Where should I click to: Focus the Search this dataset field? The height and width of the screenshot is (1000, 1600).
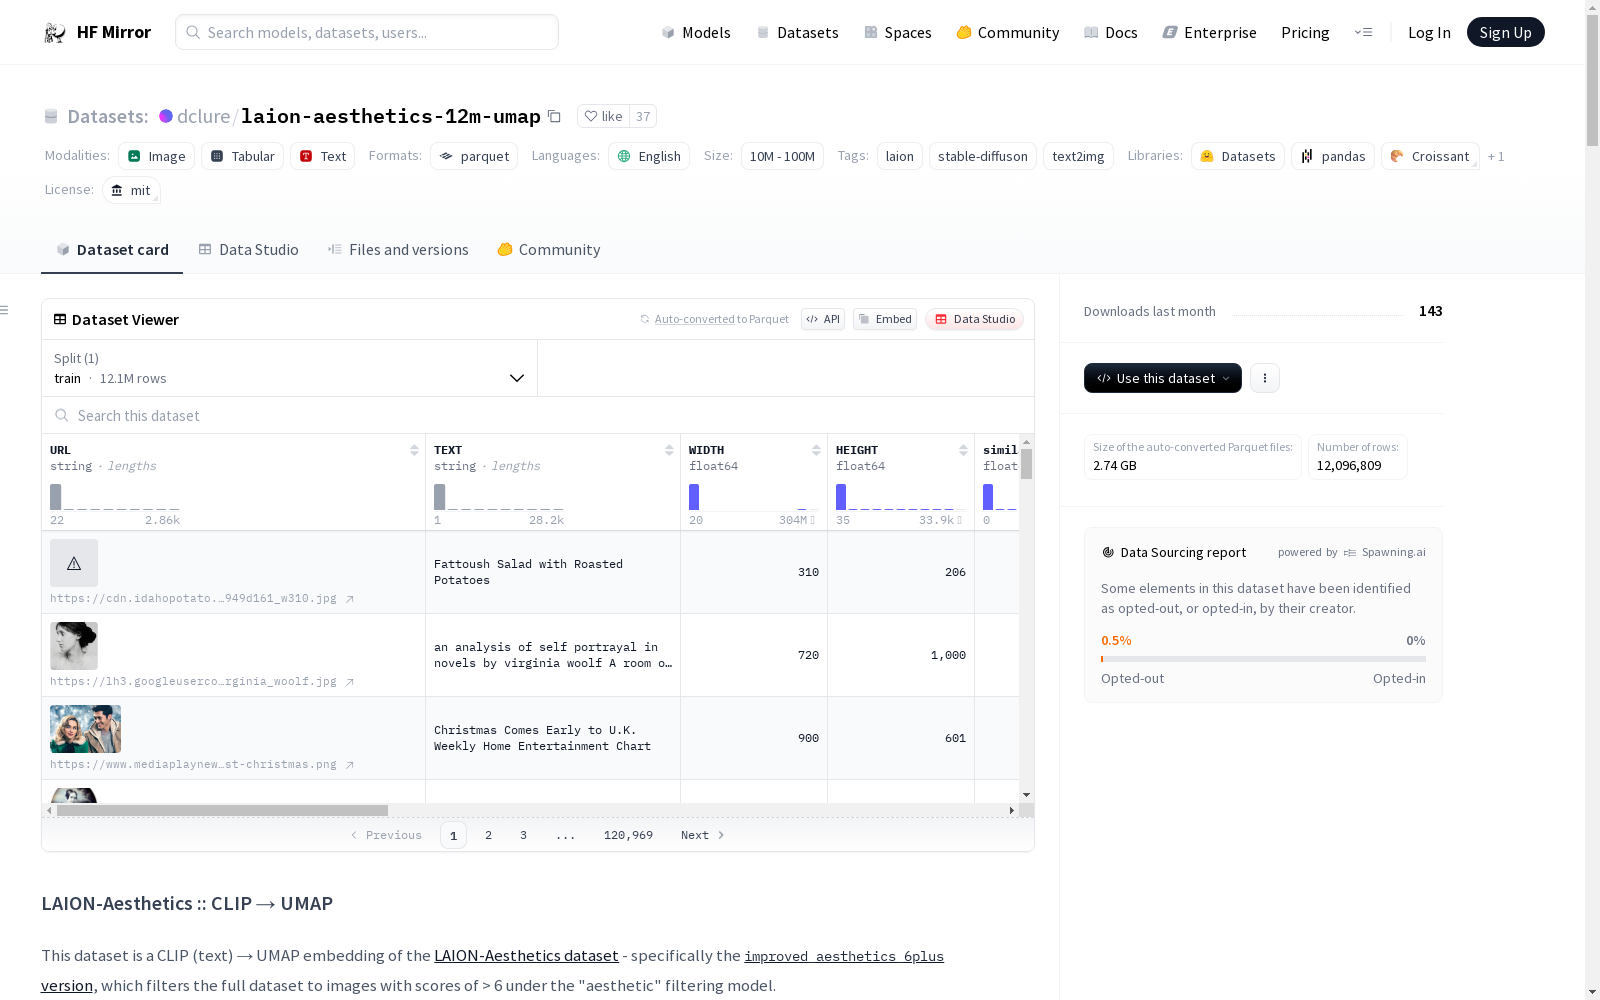[538, 415]
